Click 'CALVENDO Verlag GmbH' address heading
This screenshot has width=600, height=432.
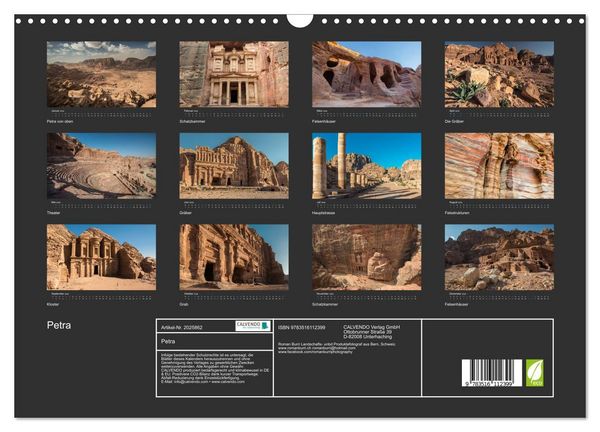372,327
